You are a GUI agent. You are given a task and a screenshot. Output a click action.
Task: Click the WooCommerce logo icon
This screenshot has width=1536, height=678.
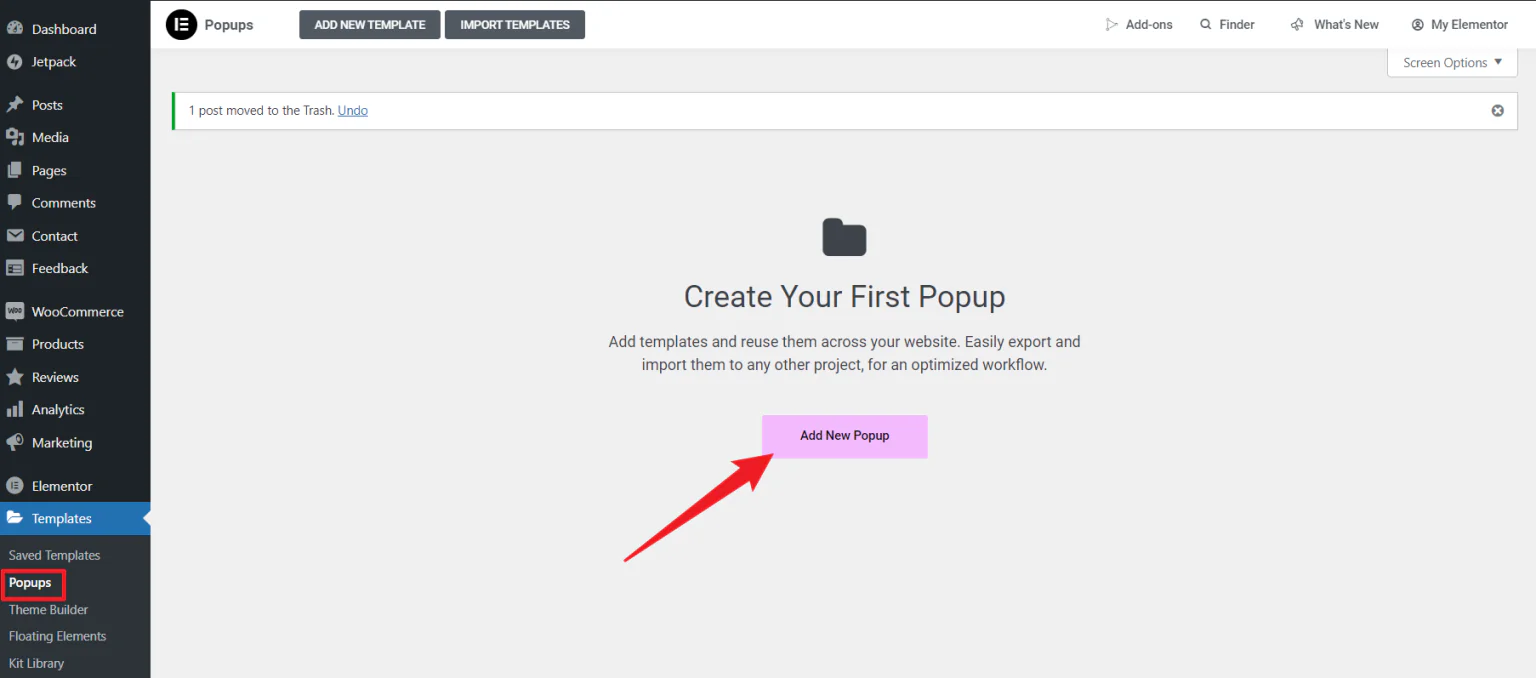point(15,311)
